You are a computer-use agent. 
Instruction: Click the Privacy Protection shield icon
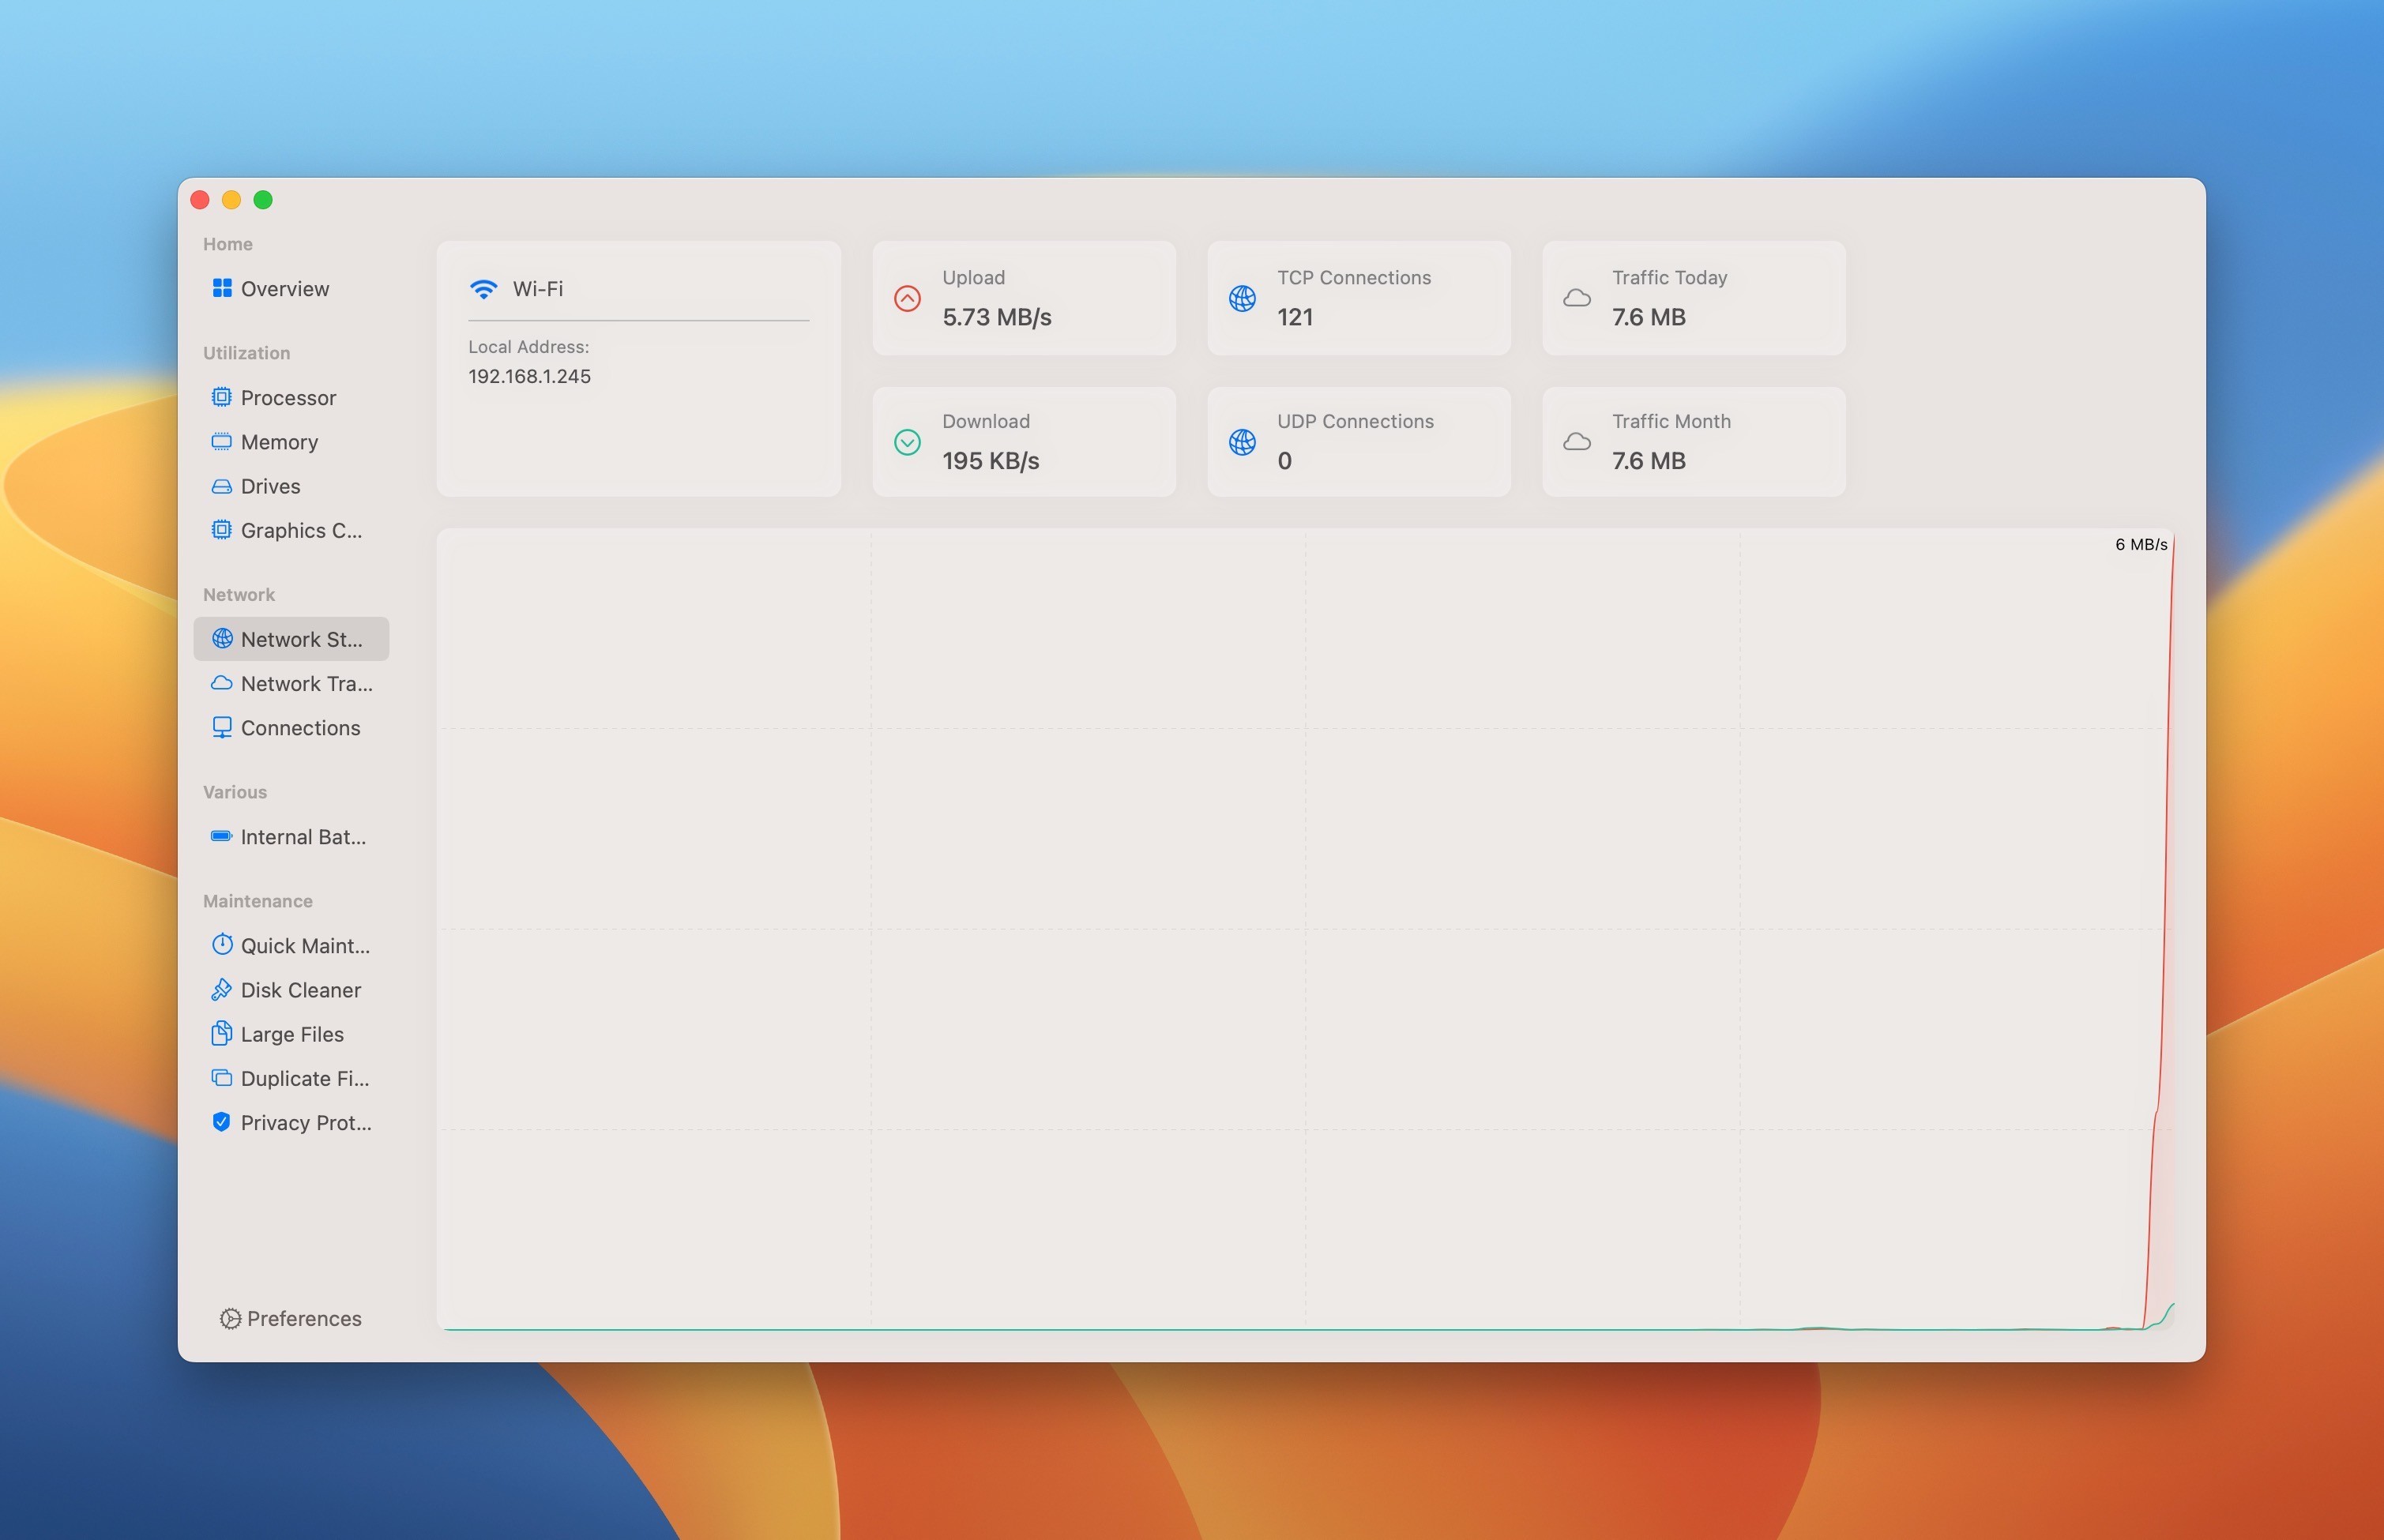[222, 1122]
